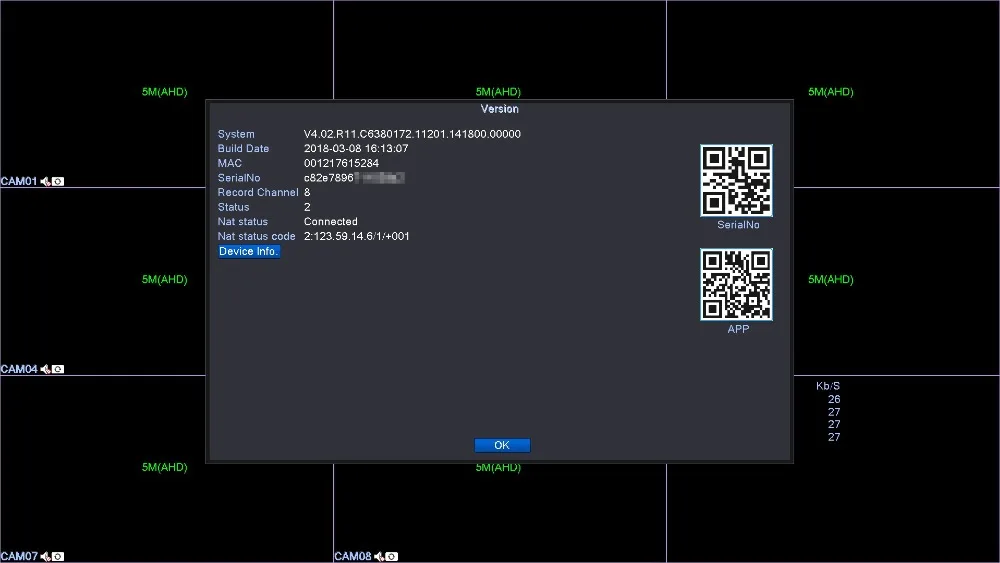
Task: Click the CAM07 record status icon
Action: (x=58, y=557)
